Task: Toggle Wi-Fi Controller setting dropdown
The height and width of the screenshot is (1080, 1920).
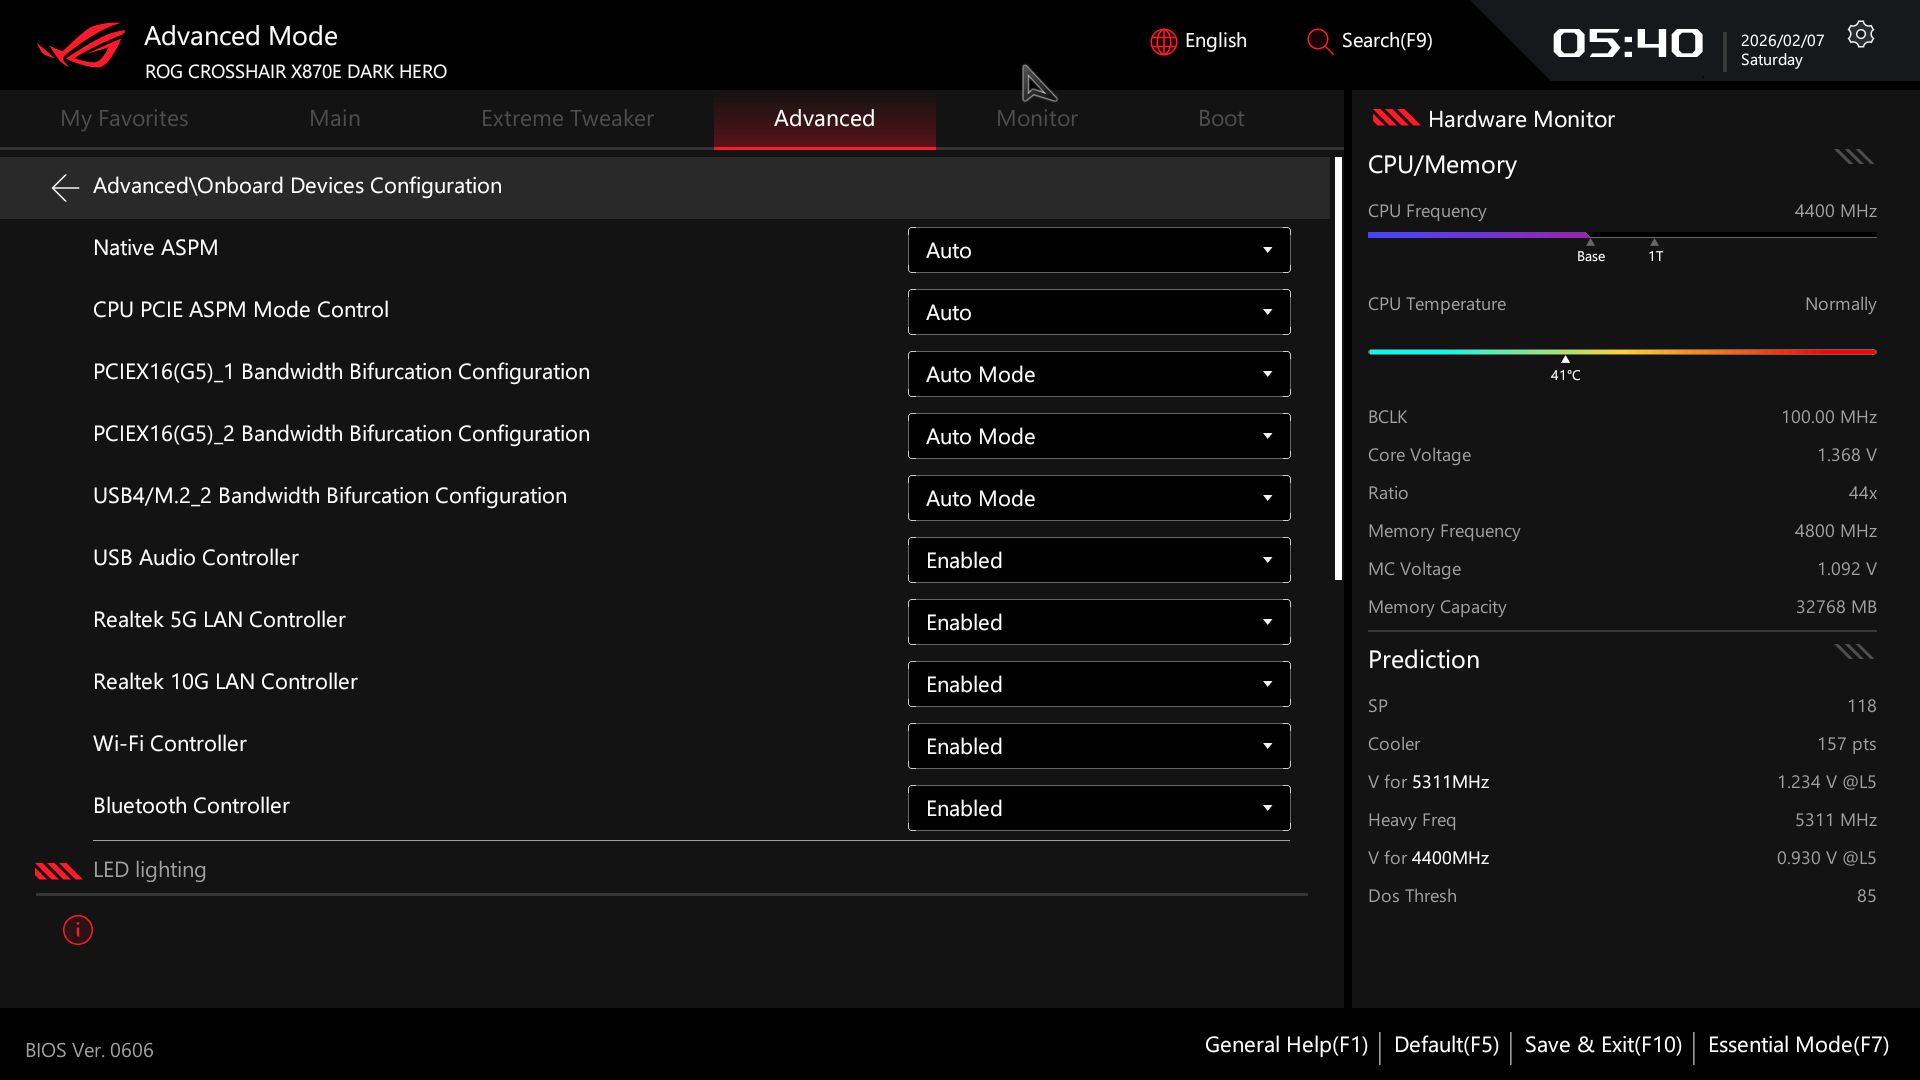Action: point(1098,746)
